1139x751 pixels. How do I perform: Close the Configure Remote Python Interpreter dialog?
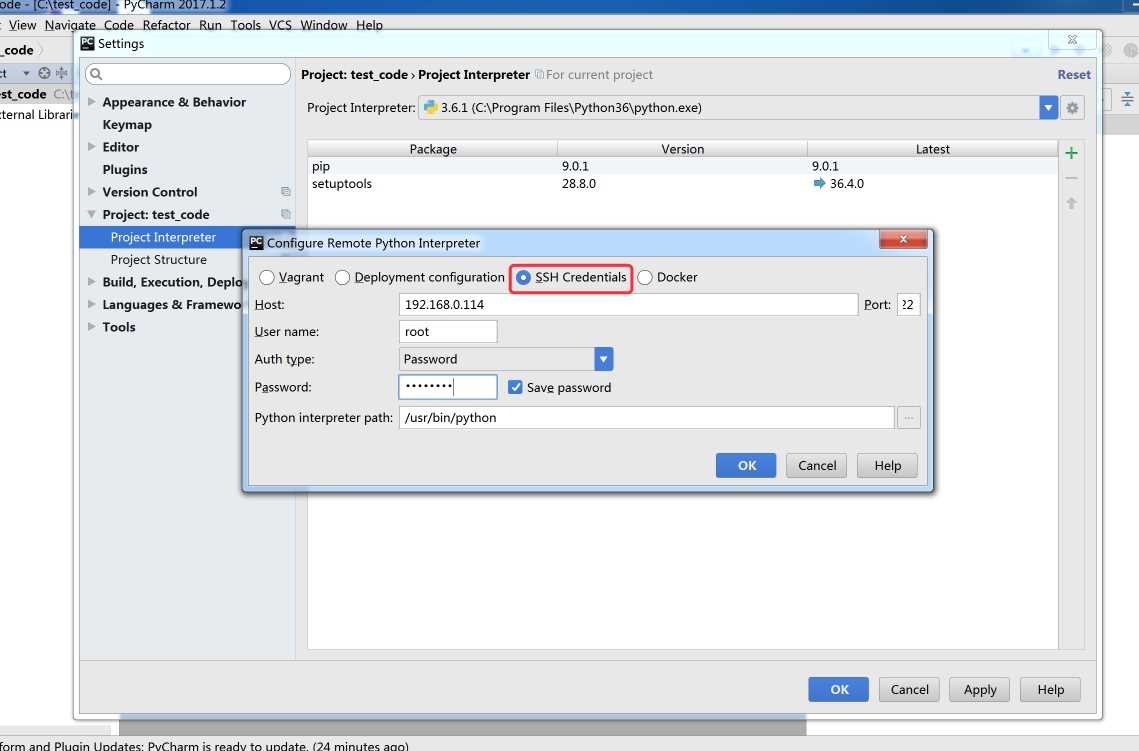pyautogui.click(x=903, y=239)
